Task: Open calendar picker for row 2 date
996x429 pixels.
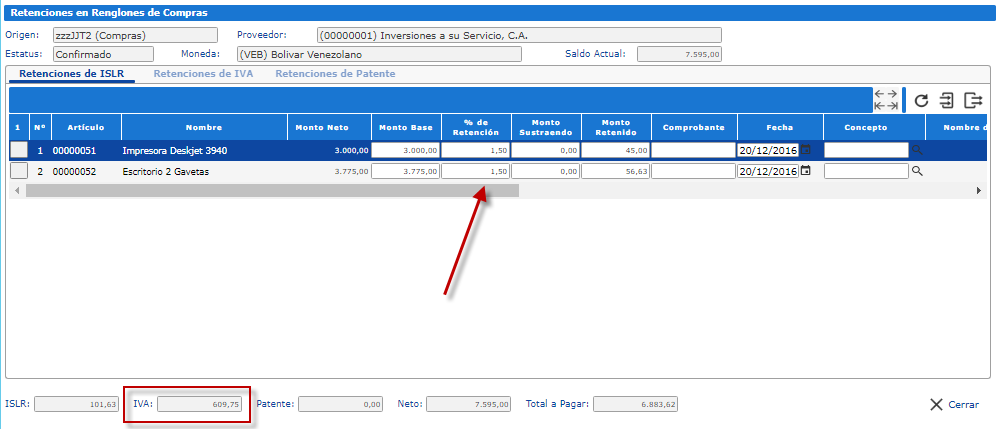Action: pos(806,171)
